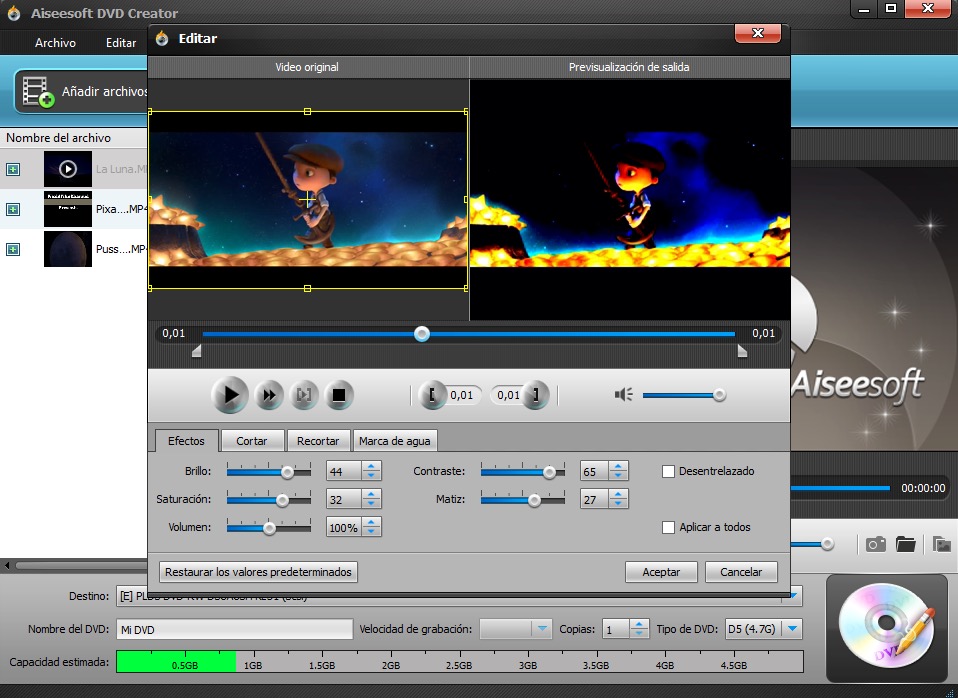Image resolution: width=958 pixels, height=698 pixels.
Task: Enable the Desentrelazado checkbox
Action: [x=668, y=471]
